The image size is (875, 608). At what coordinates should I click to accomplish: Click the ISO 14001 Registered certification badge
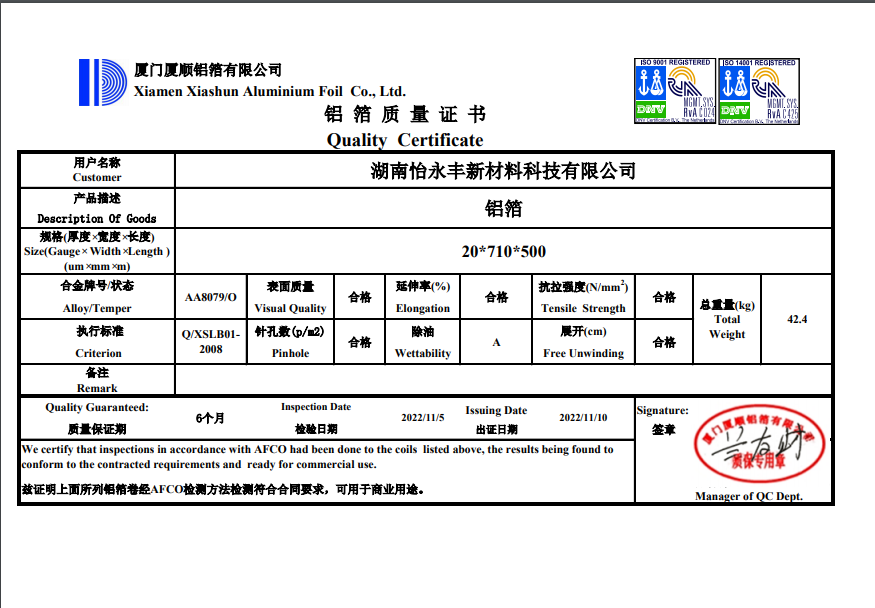[x=759, y=91]
